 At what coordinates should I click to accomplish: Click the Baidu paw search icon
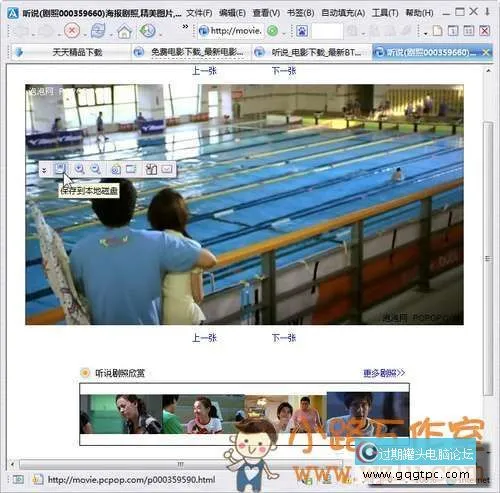302,31
